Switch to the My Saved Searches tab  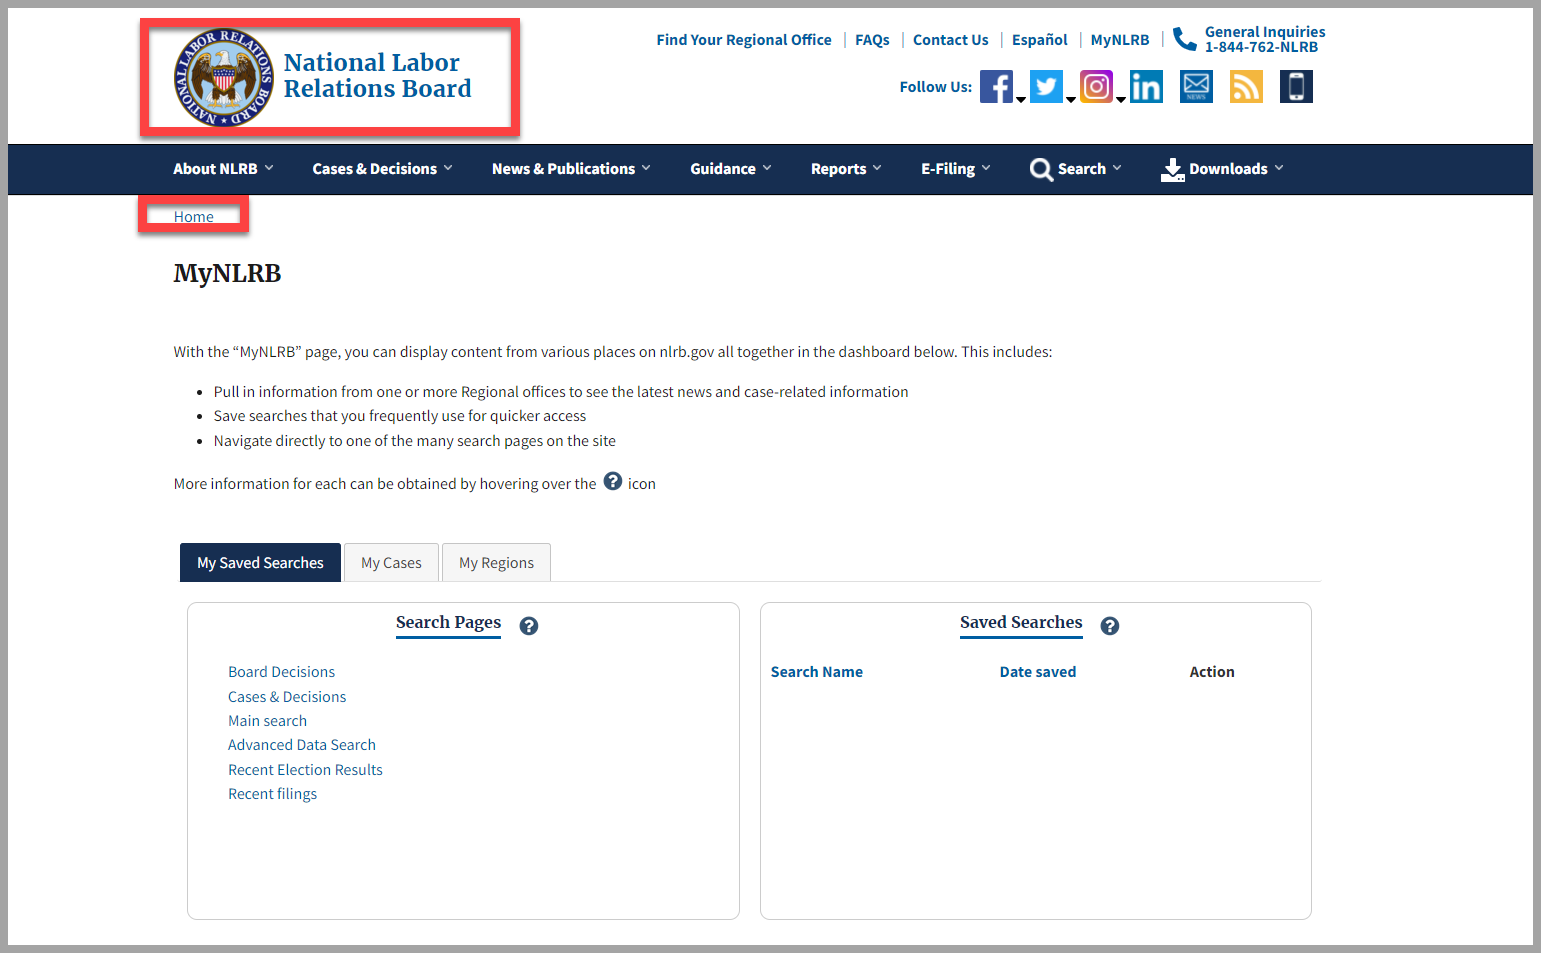pyautogui.click(x=260, y=563)
